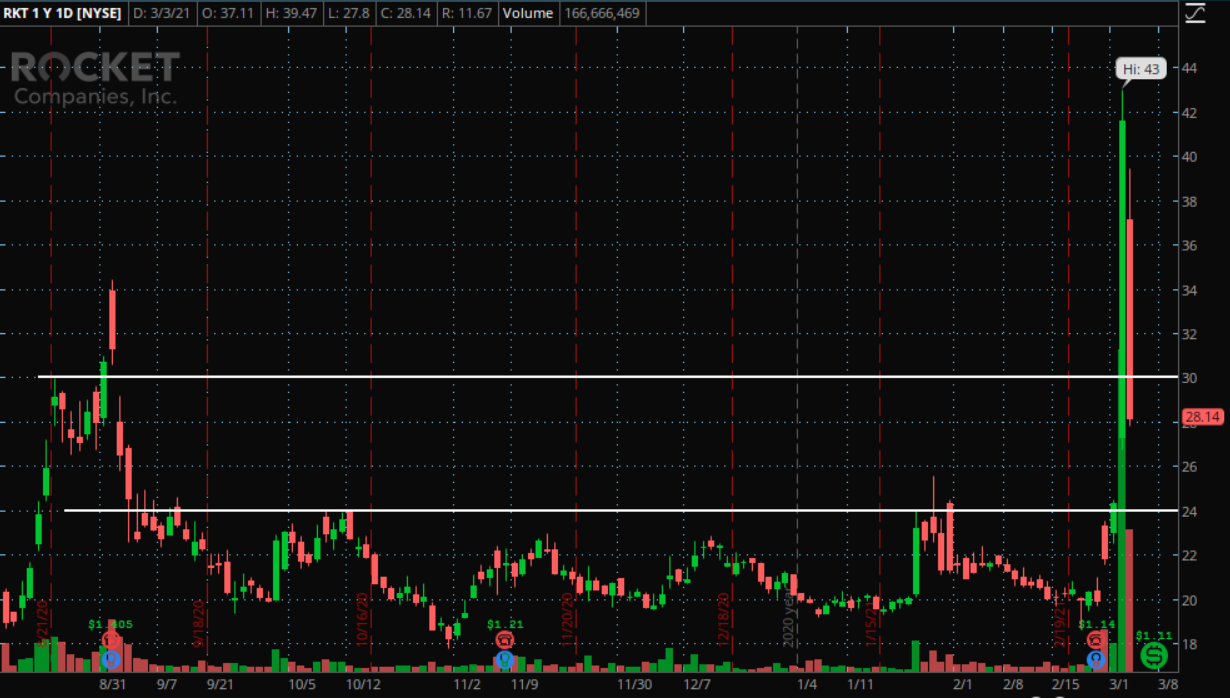Click the 3/1 date on the time axis
This screenshot has width=1230, height=698.
pyautogui.click(x=1118, y=684)
